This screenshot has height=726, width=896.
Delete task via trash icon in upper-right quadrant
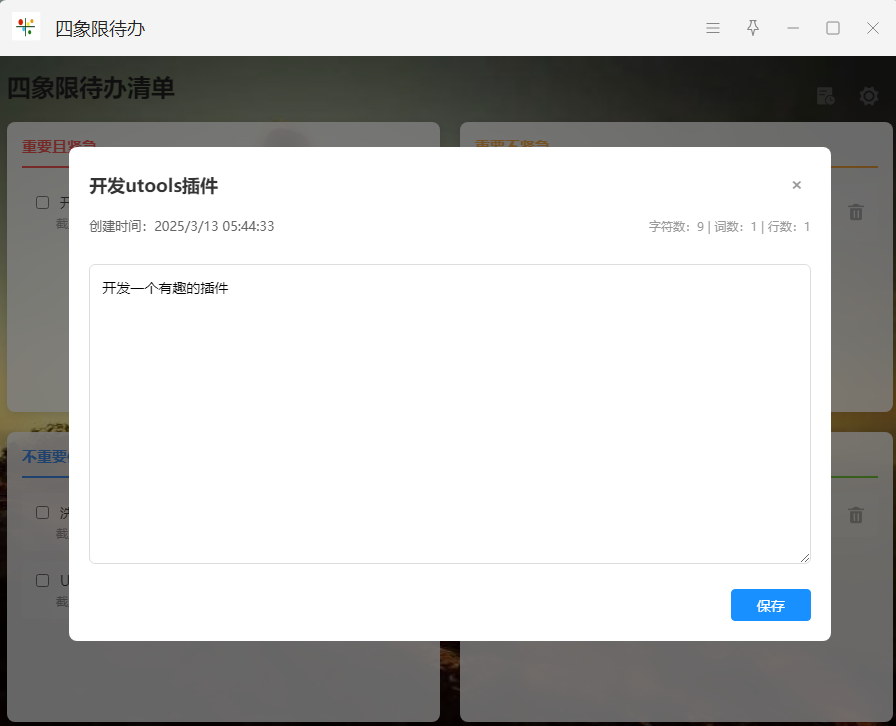tap(855, 212)
